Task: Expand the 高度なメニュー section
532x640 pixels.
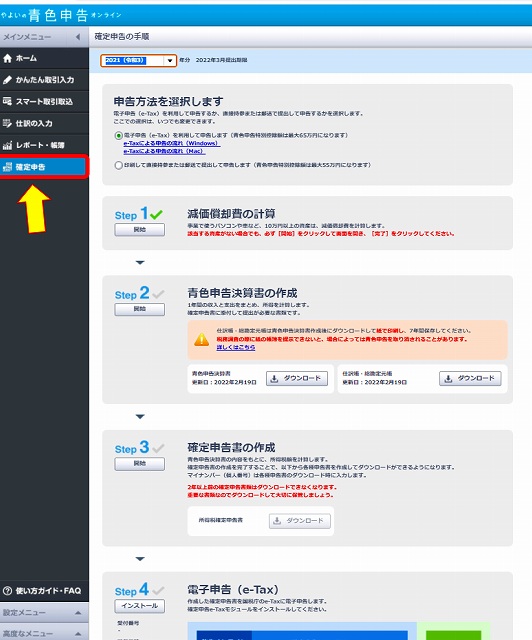Action: [44, 633]
